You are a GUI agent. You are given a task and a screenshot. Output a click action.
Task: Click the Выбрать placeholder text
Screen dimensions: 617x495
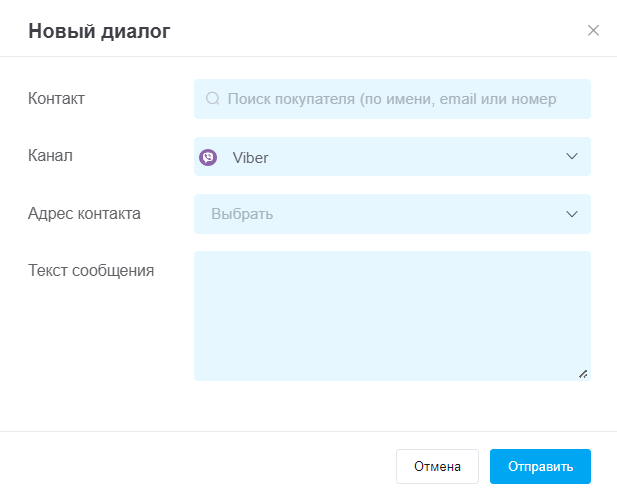[x=242, y=214]
